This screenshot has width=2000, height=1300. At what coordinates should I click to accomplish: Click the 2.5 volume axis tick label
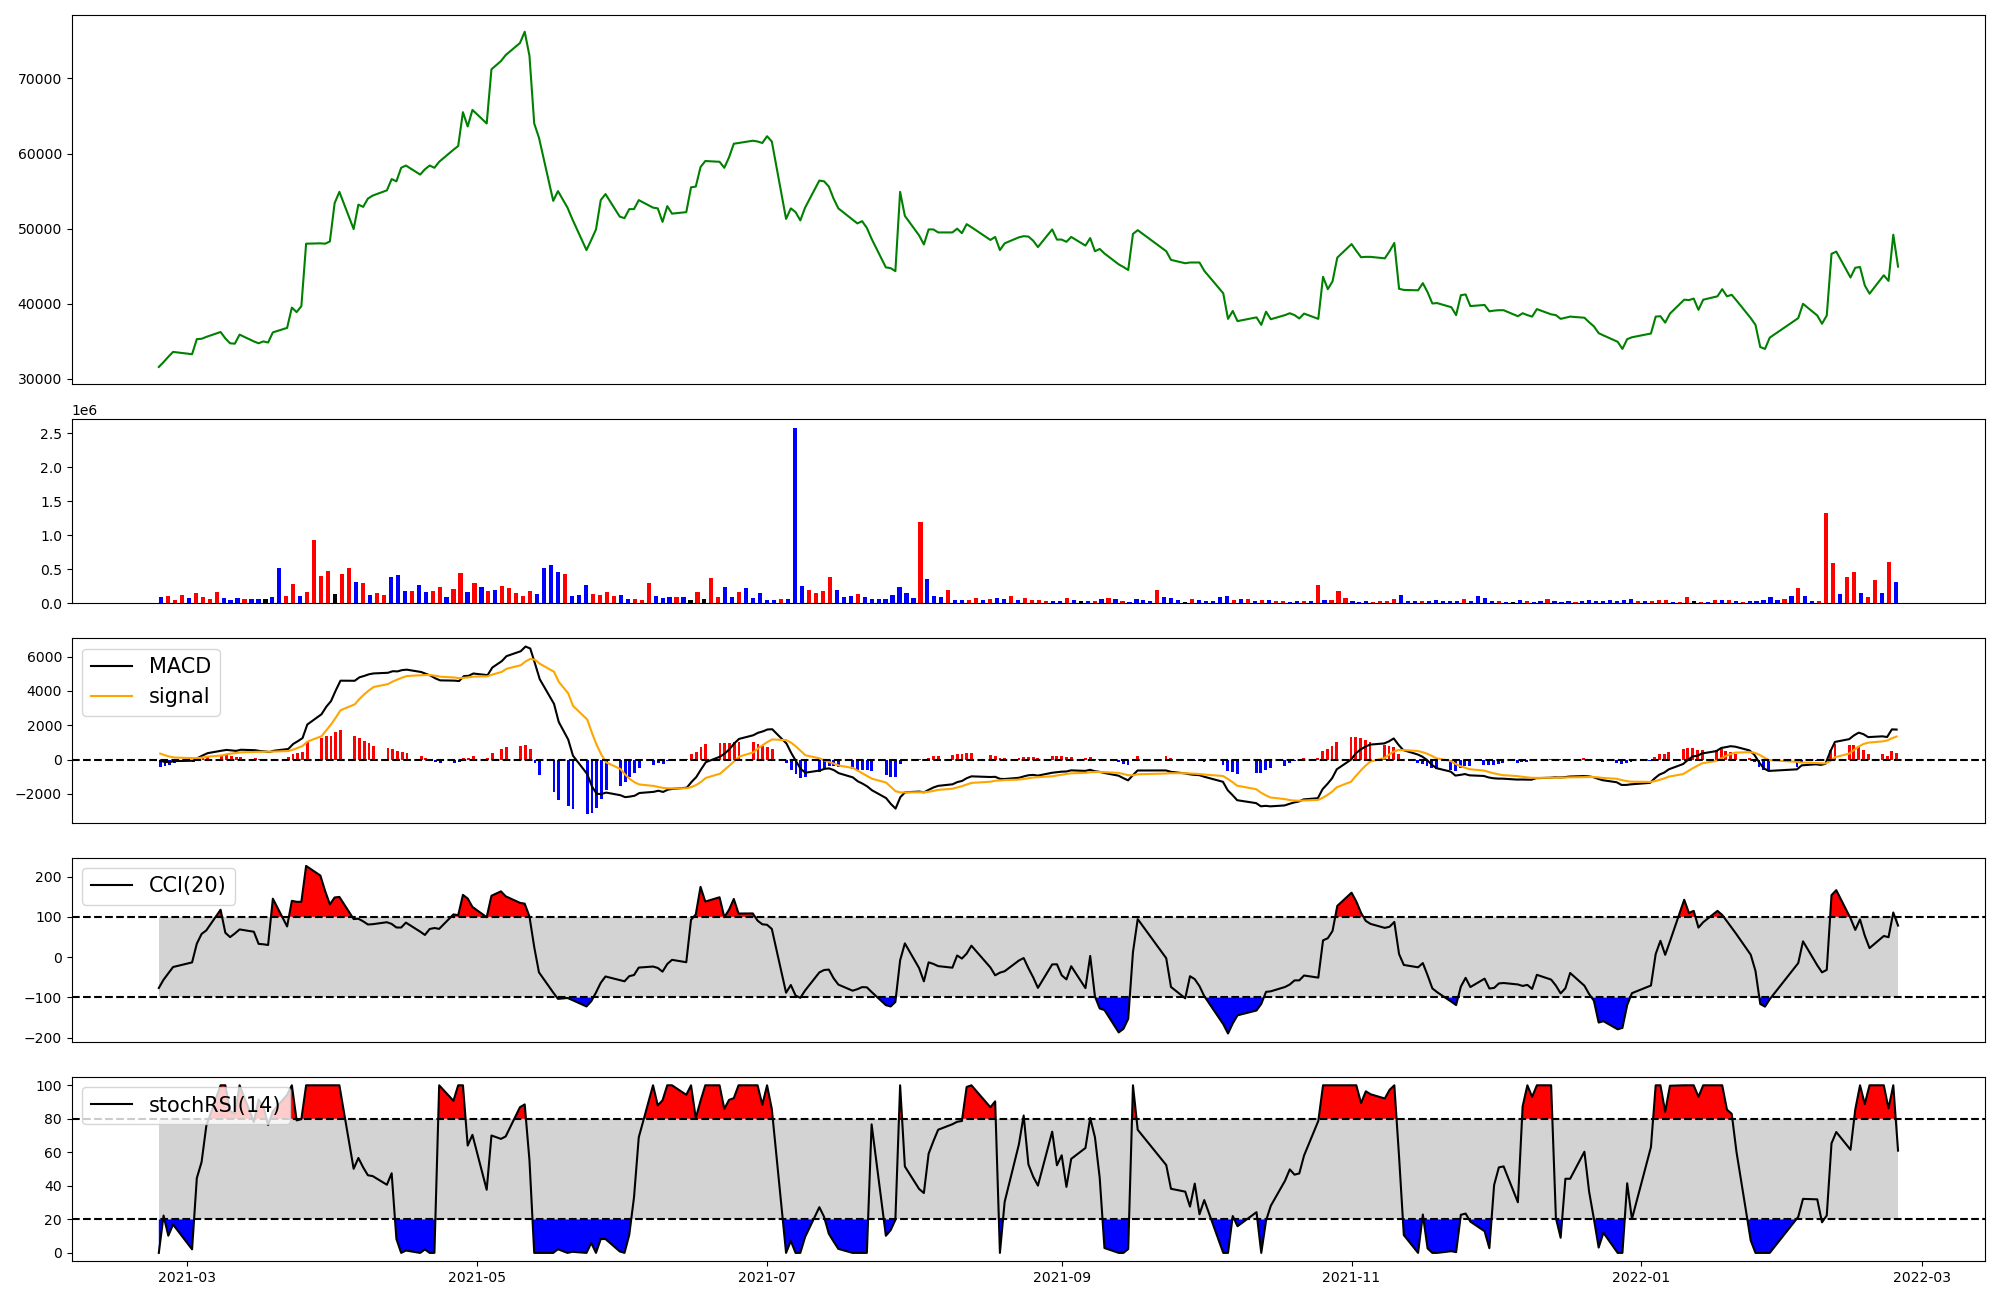point(51,434)
